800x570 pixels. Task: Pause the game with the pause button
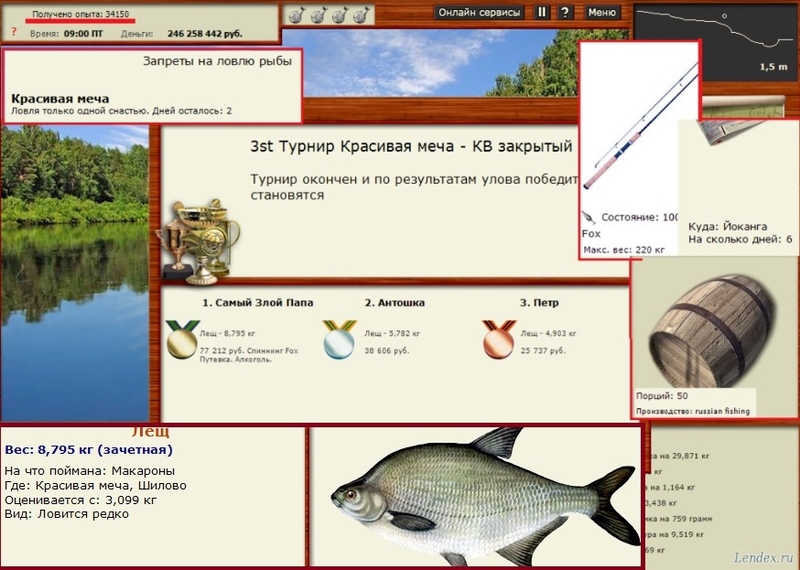[x=542, y=13]
